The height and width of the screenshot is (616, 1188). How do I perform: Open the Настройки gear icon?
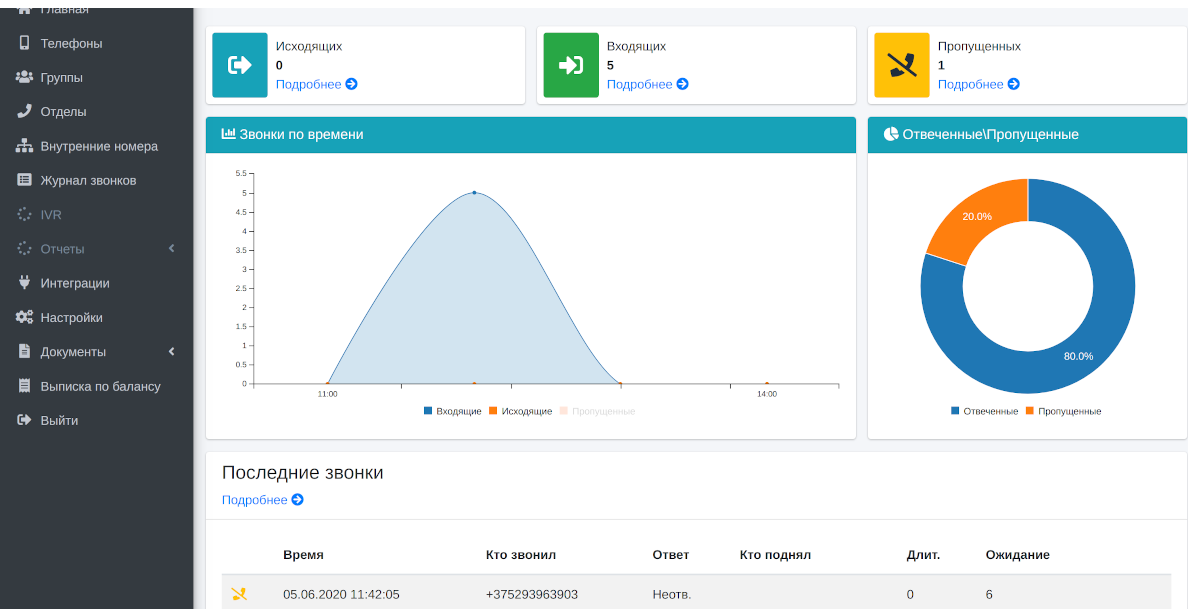(24, 317)
